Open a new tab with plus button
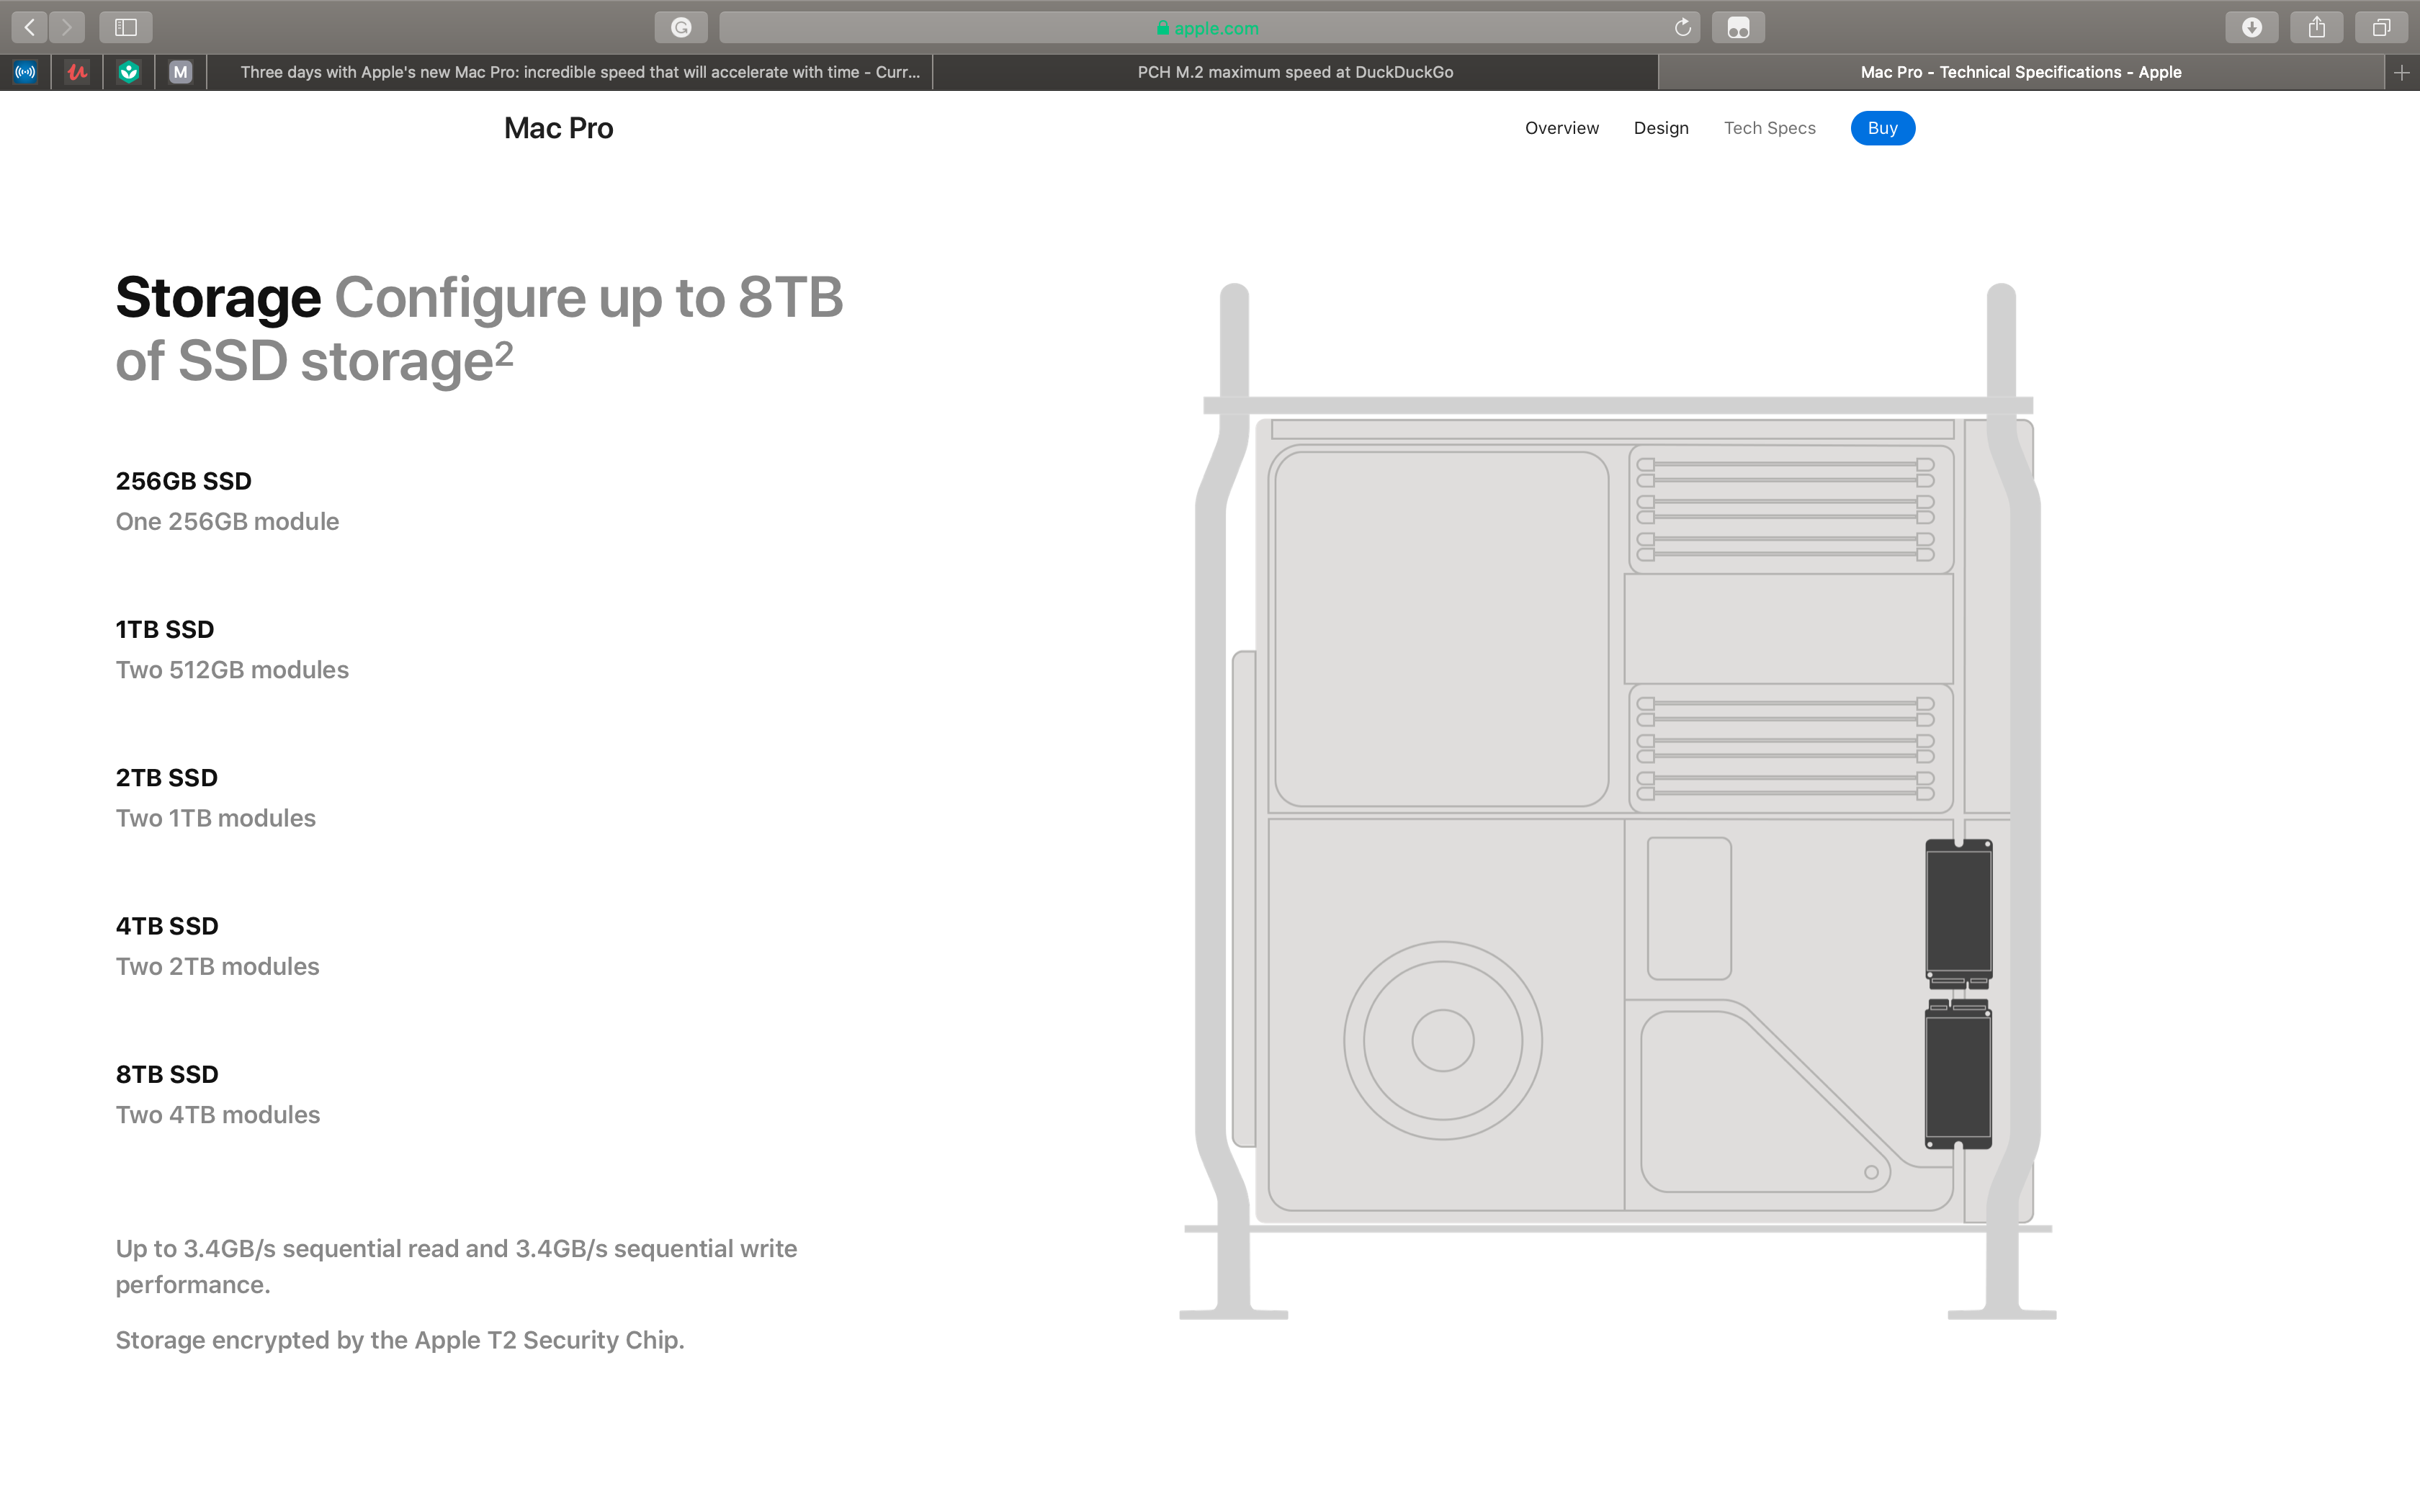The height and width of the screenshot is (1512, 2420). 2401,72
